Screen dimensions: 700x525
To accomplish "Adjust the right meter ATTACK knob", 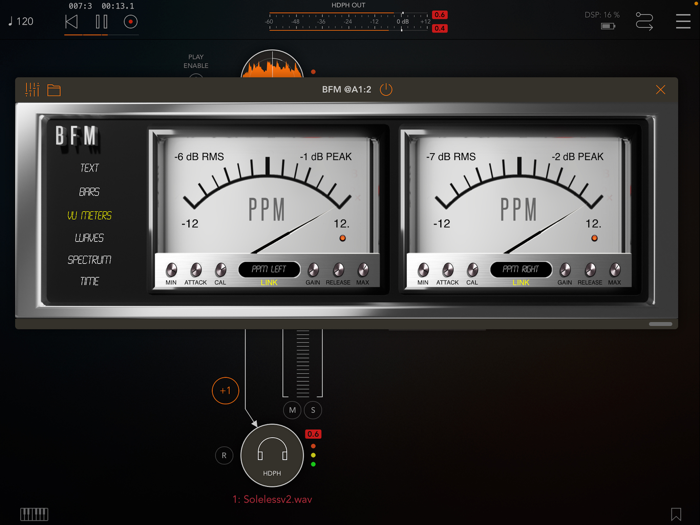I will point(447,270).
